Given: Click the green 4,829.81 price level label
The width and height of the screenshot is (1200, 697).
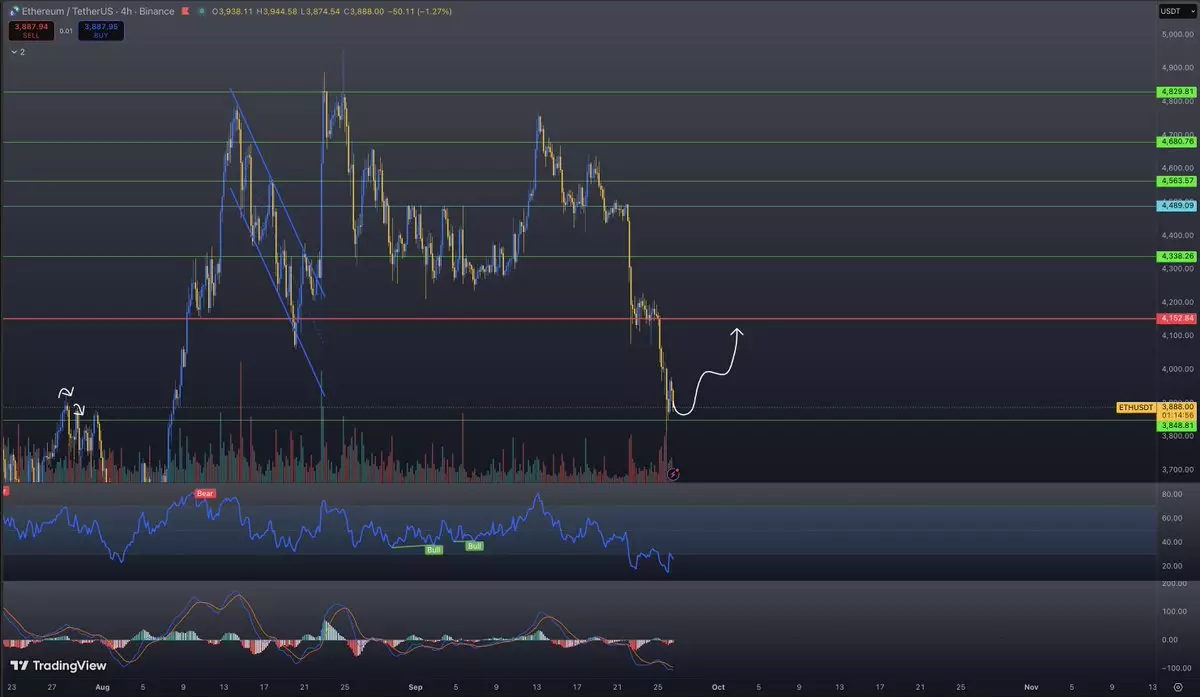Looking at the screenshot, I should [1176, 92].
